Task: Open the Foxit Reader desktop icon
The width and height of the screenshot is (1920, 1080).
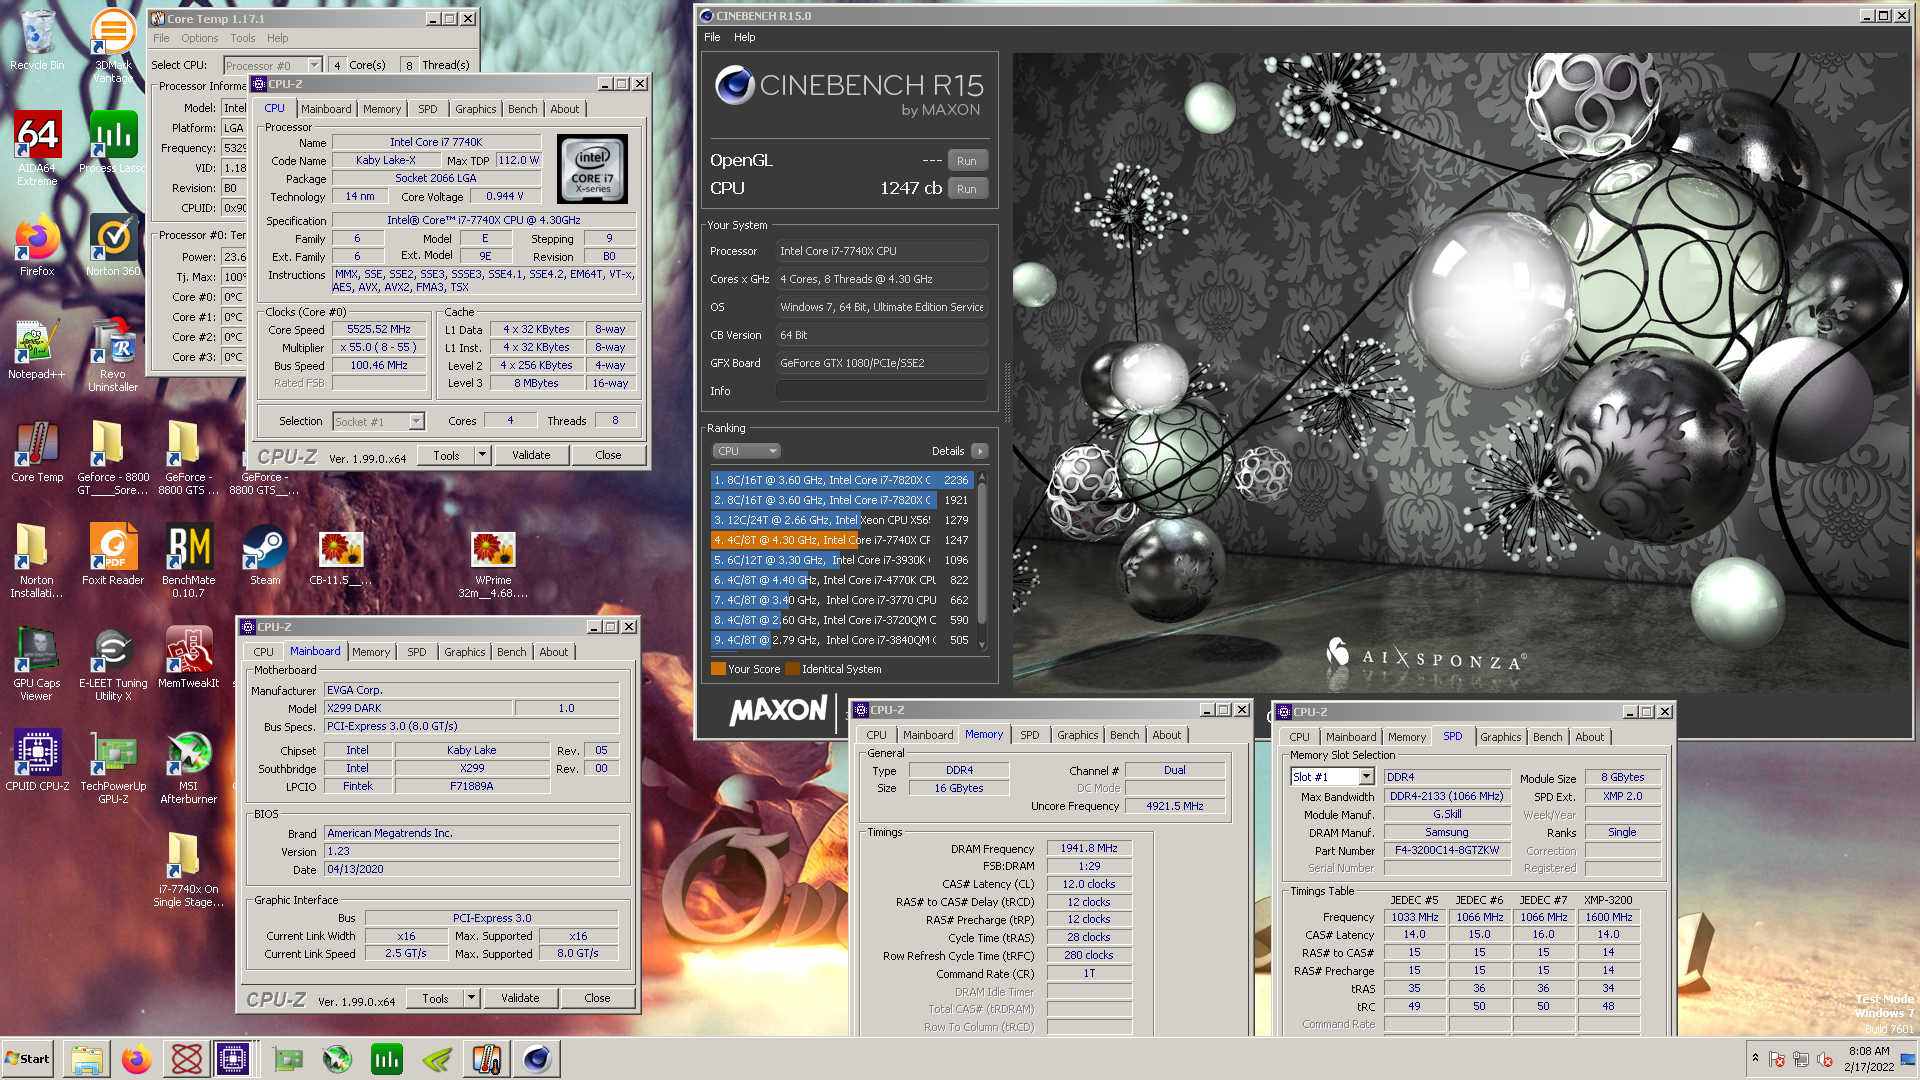Action: [113, 555]
